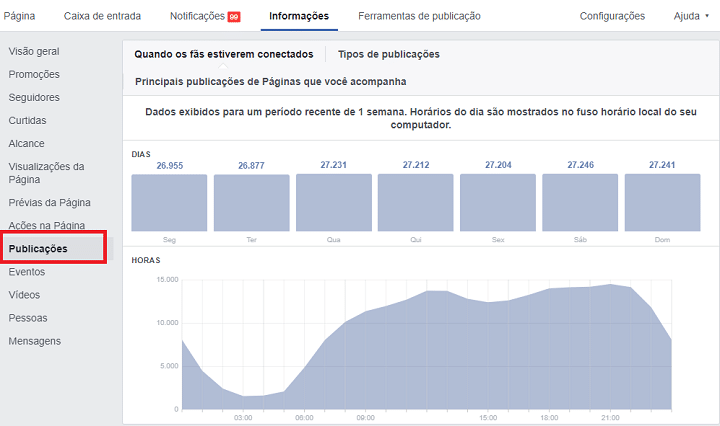The width and height of the screenshot is (720, 426).
Task: Open Visualizações da Página section
Action: pos(46,173)
